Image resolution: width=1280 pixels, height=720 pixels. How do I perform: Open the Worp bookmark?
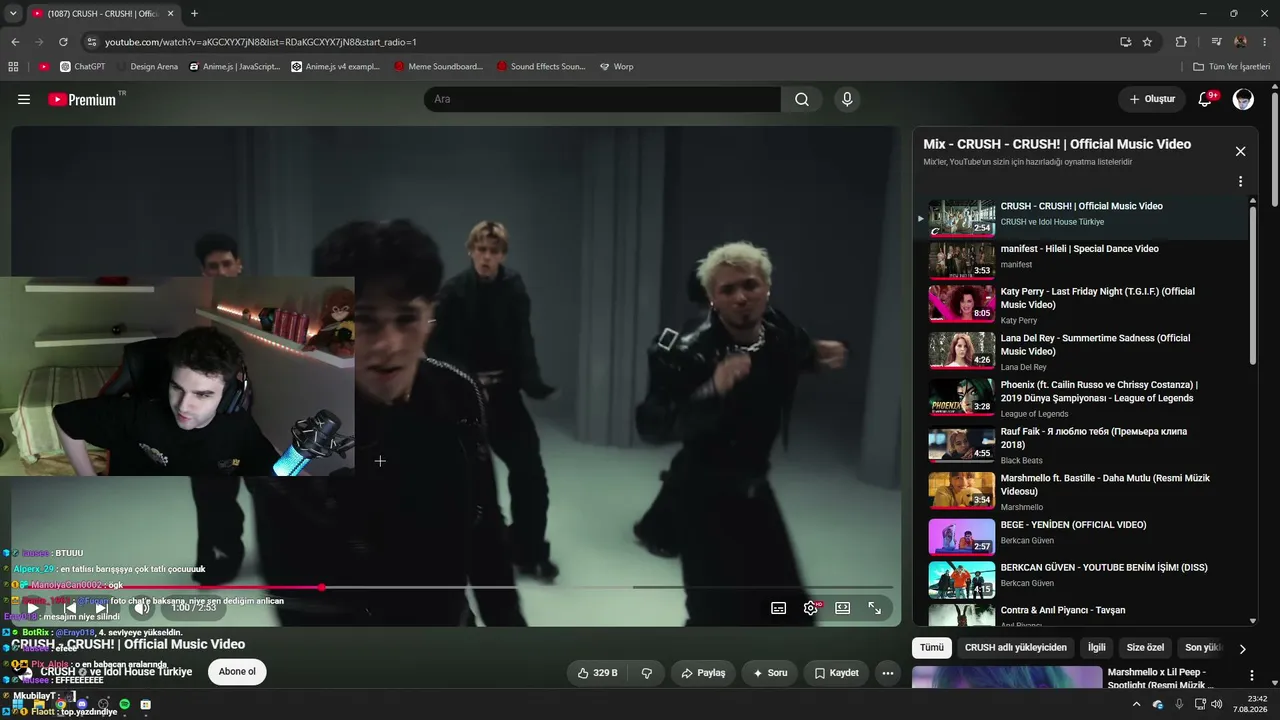tap(616, 67)
